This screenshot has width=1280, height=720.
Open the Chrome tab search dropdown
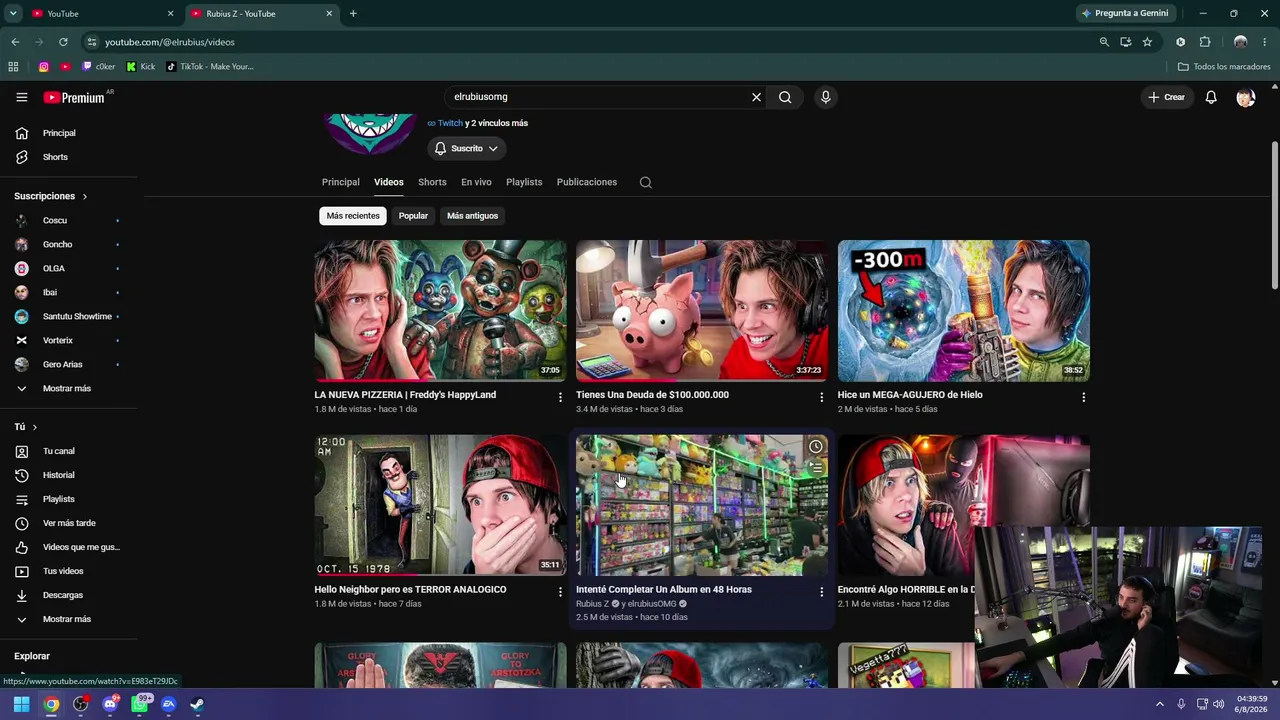[x=13, y=13]
